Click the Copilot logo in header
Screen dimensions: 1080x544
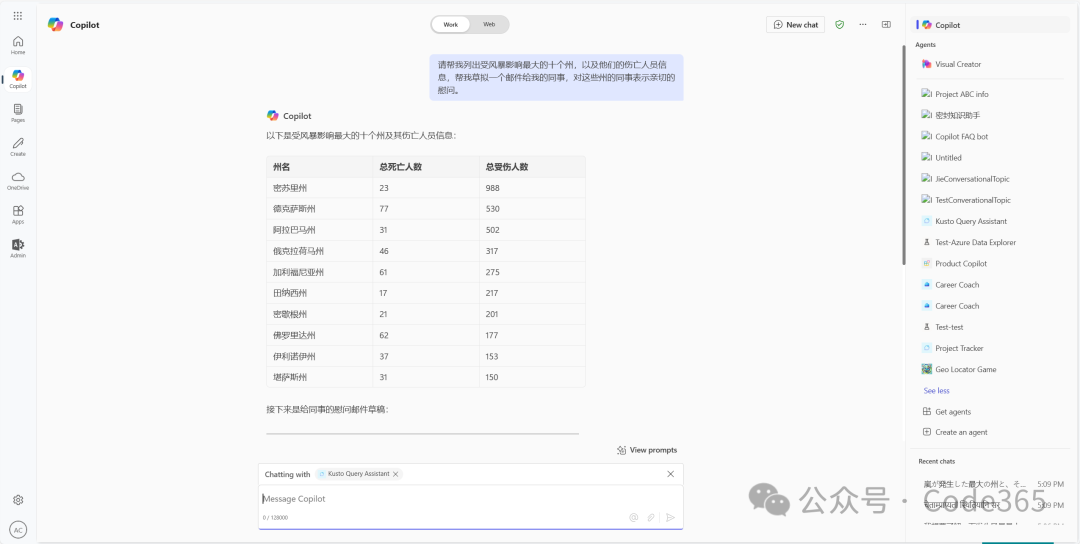55,24
